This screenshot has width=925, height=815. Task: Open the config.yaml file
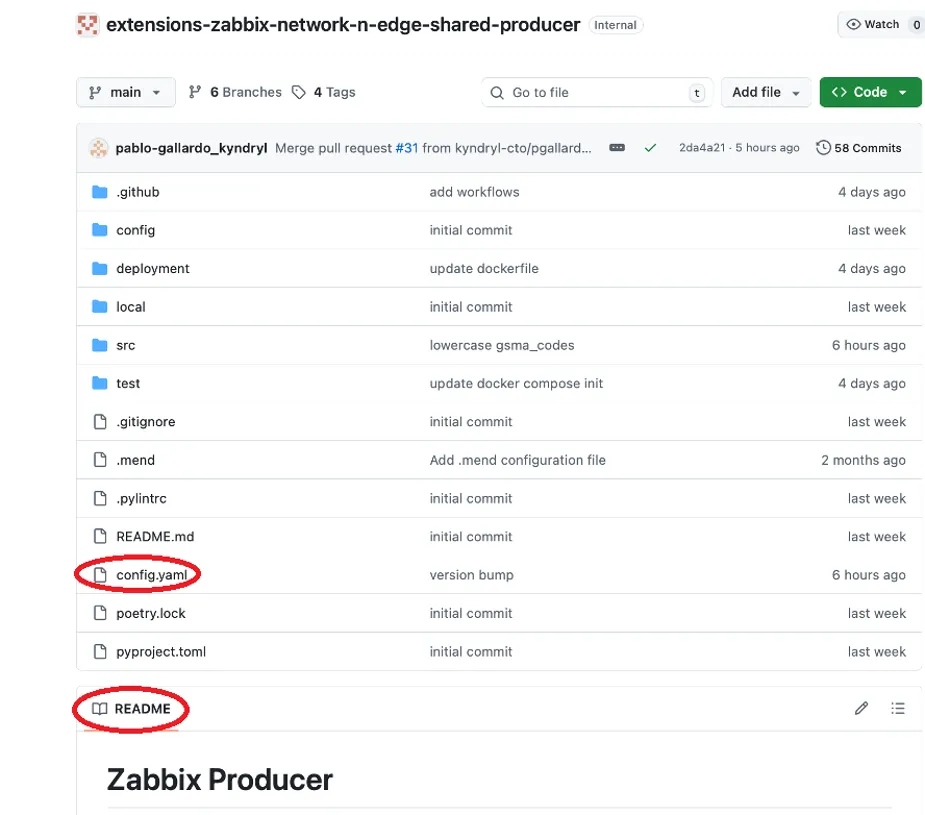pyautogui.click(x=152, y=575)
